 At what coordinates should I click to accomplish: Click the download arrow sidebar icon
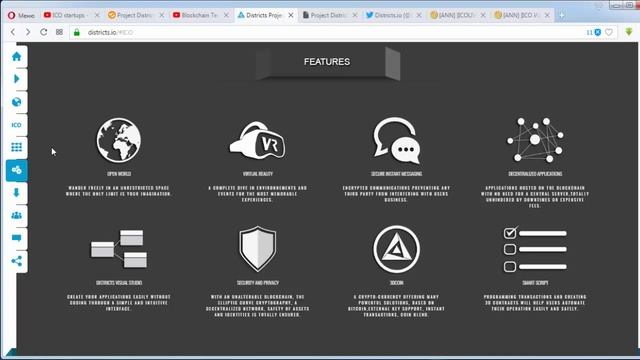[16, 193]
